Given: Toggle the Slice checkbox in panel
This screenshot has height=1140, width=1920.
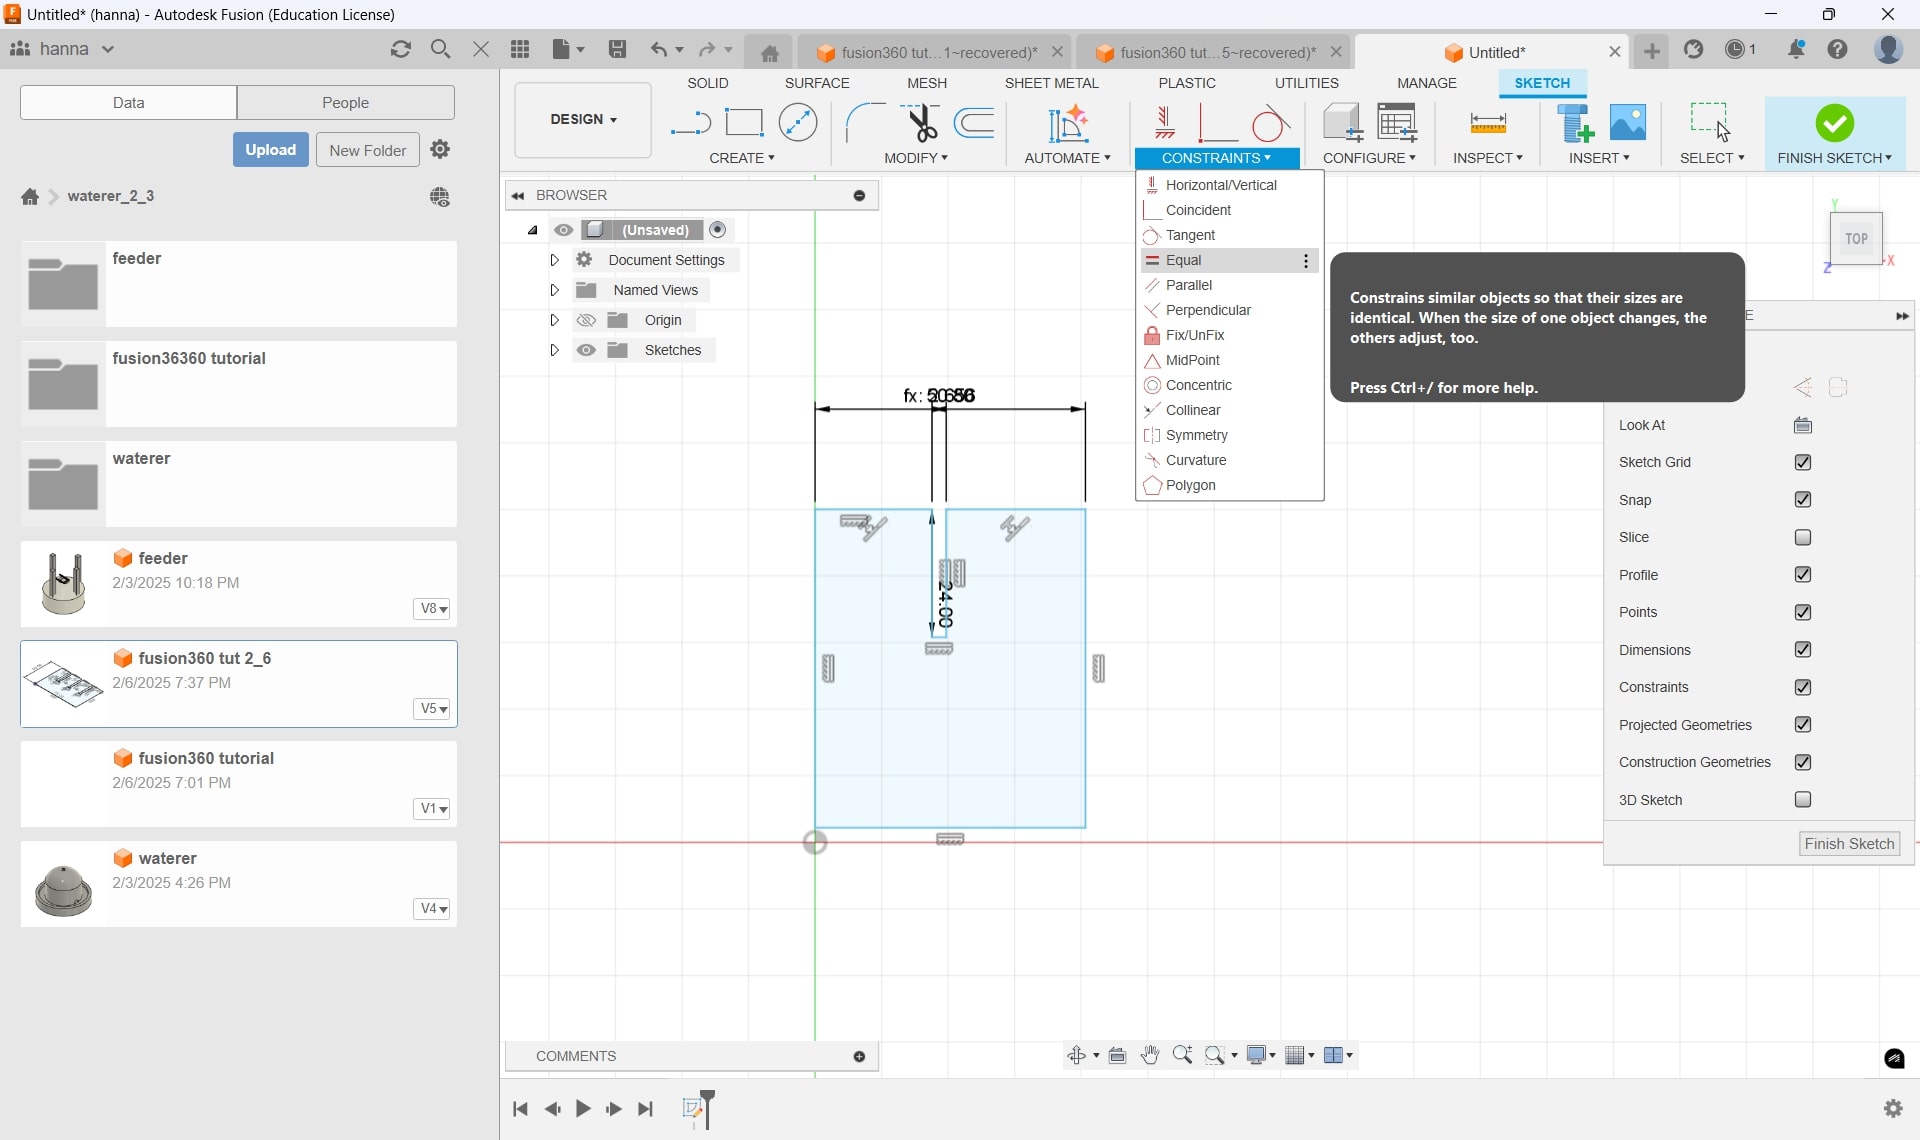Looking at the screenshot, I should click(x=1803, y=536).
